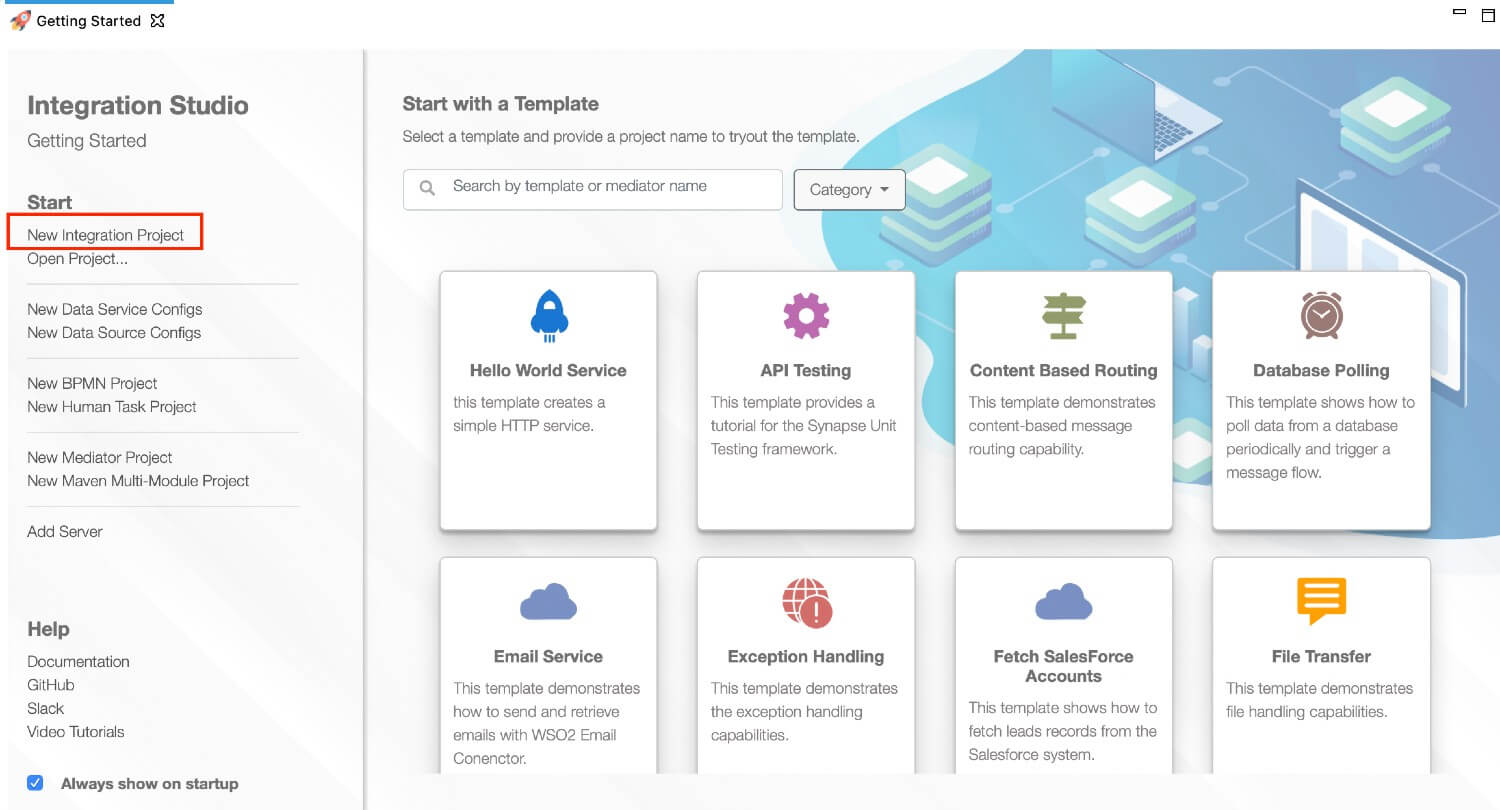Viewport: 1500px width, 810px height.
Task: Maximize the editor panel view
Action: [1488, 14]
